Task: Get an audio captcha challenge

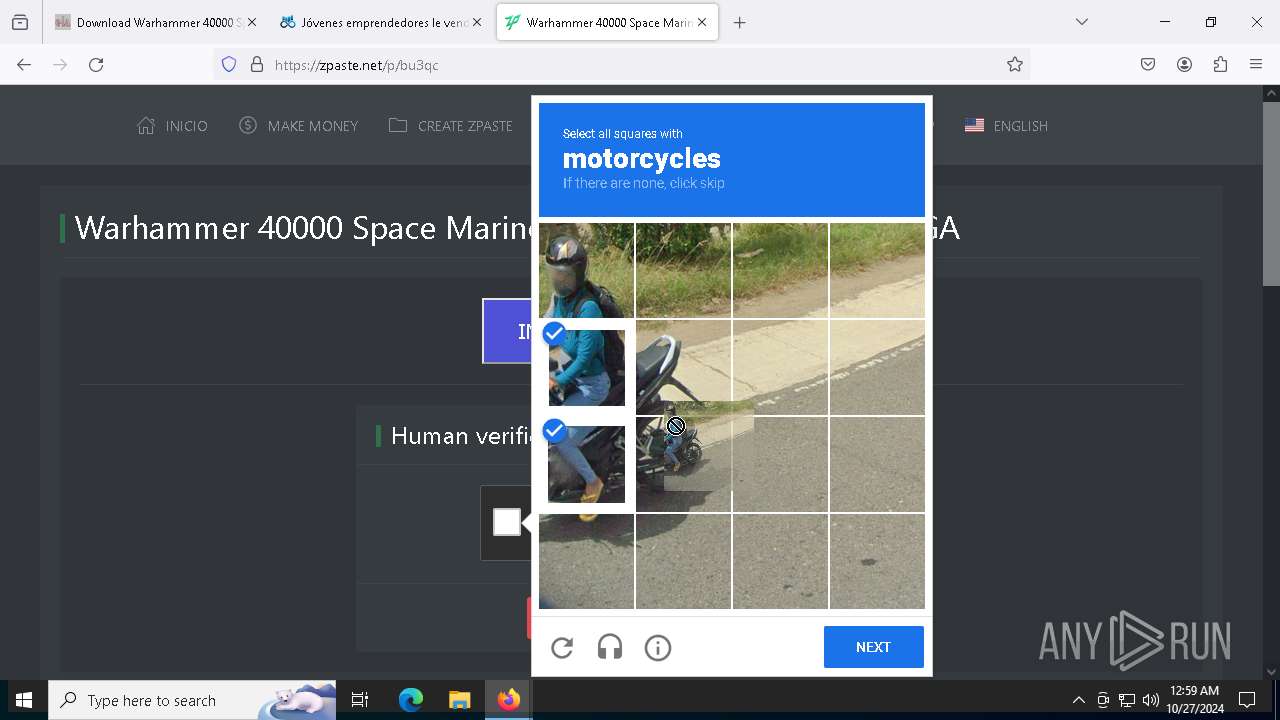Action: [610, 648]
